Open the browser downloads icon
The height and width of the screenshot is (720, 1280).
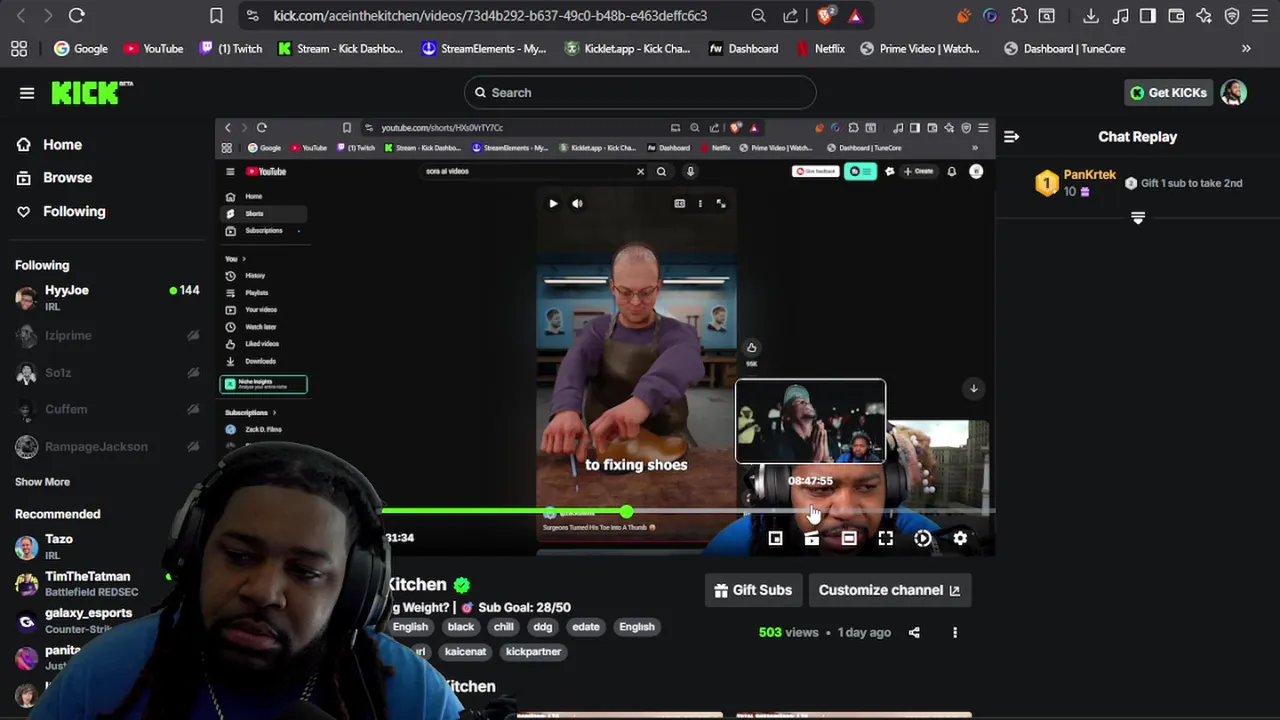point(1091,15)
